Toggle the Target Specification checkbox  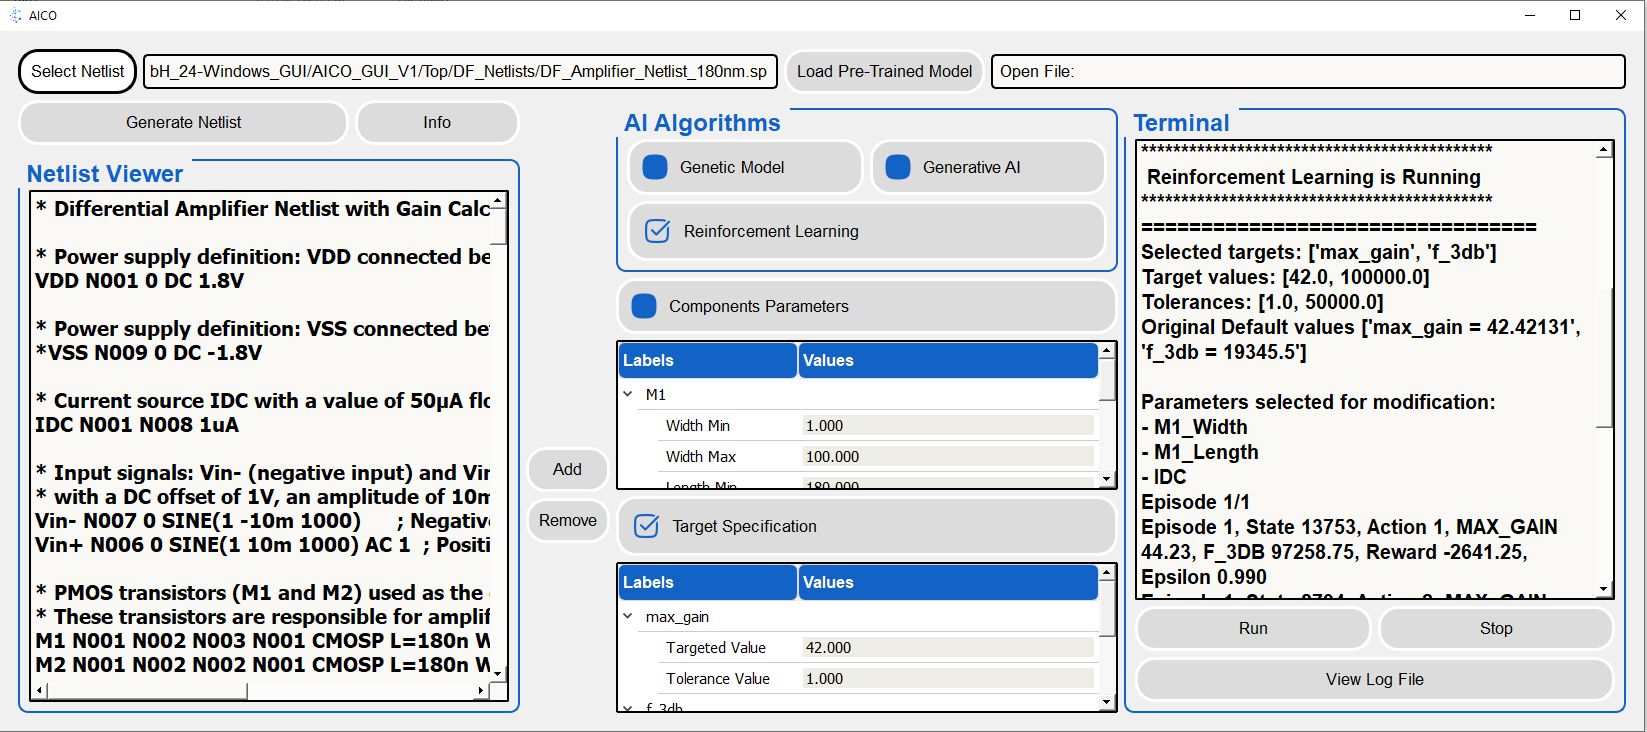(x=647, y=526)
